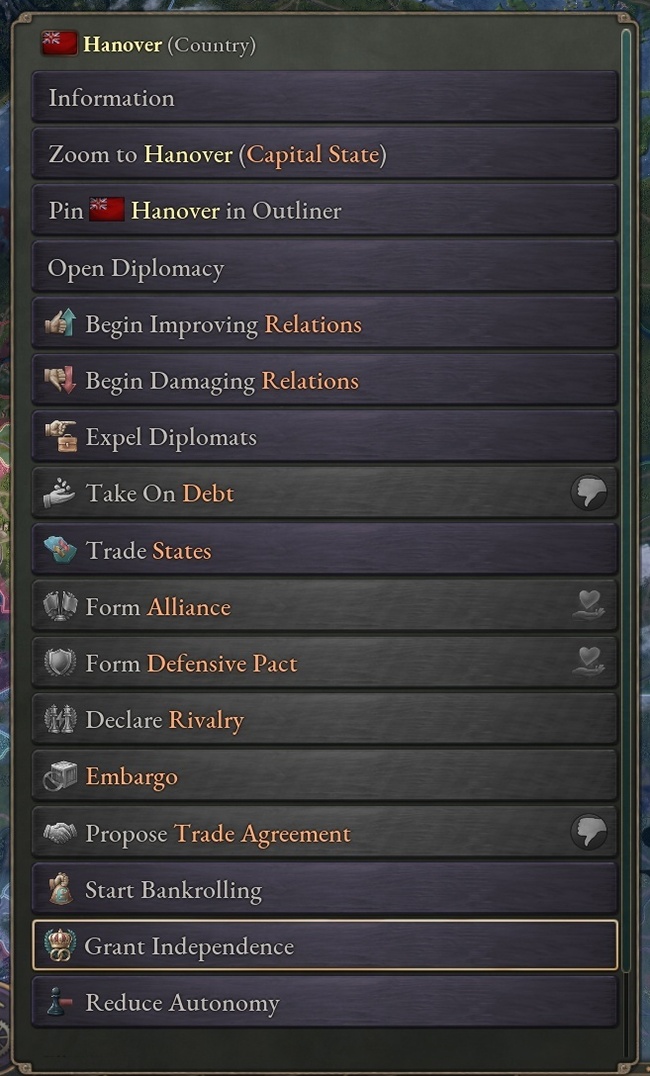Choose Open Diplomacy option
650x1076 pixels.
(324, 268)
